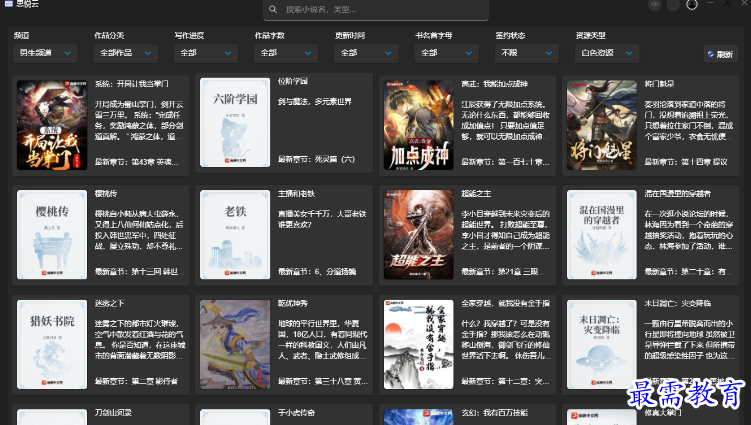The image size is (751, 425).
Task: Toggle the eye visibility icon in title bar
Action: pyautogui.click(x=655, y=5)
